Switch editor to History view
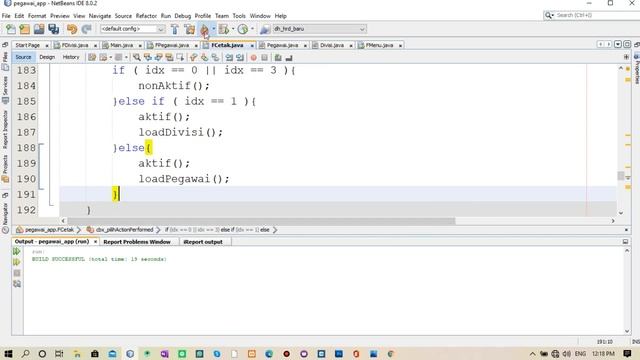The height and width of the screenshot is (360, 640). click(71, 57)
